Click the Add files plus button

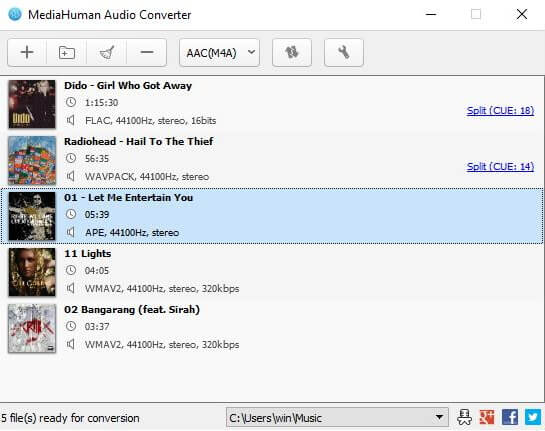coord(27,52)
